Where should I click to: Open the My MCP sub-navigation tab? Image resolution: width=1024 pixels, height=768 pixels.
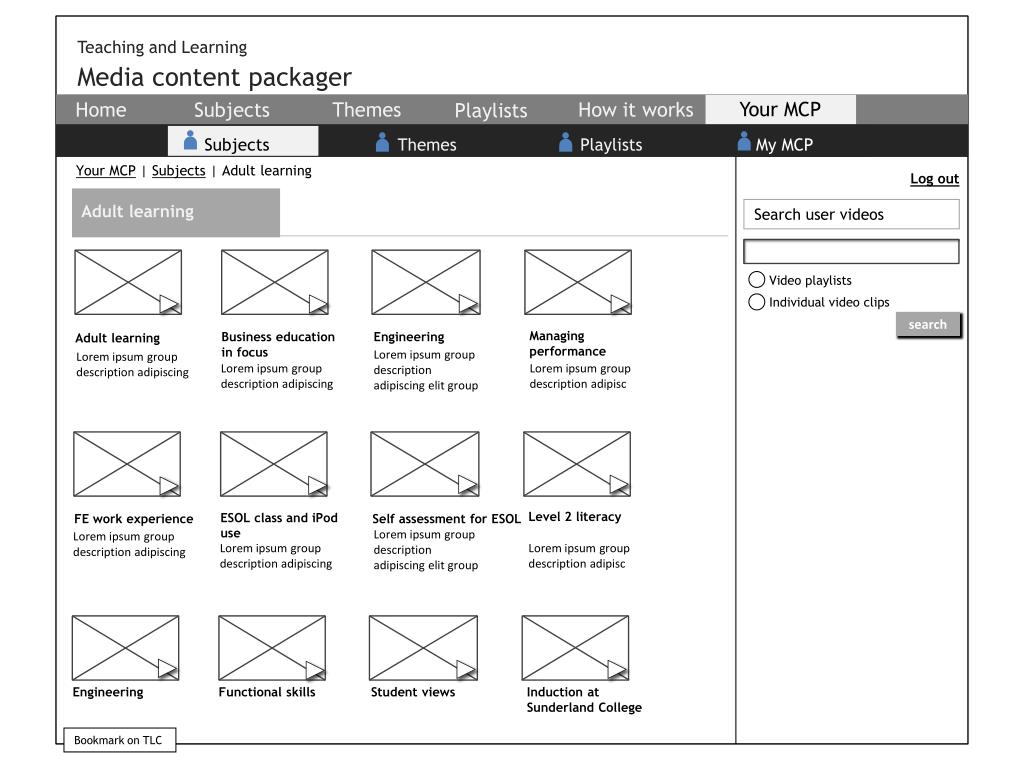pyautogui.click(x=775, y=144)
